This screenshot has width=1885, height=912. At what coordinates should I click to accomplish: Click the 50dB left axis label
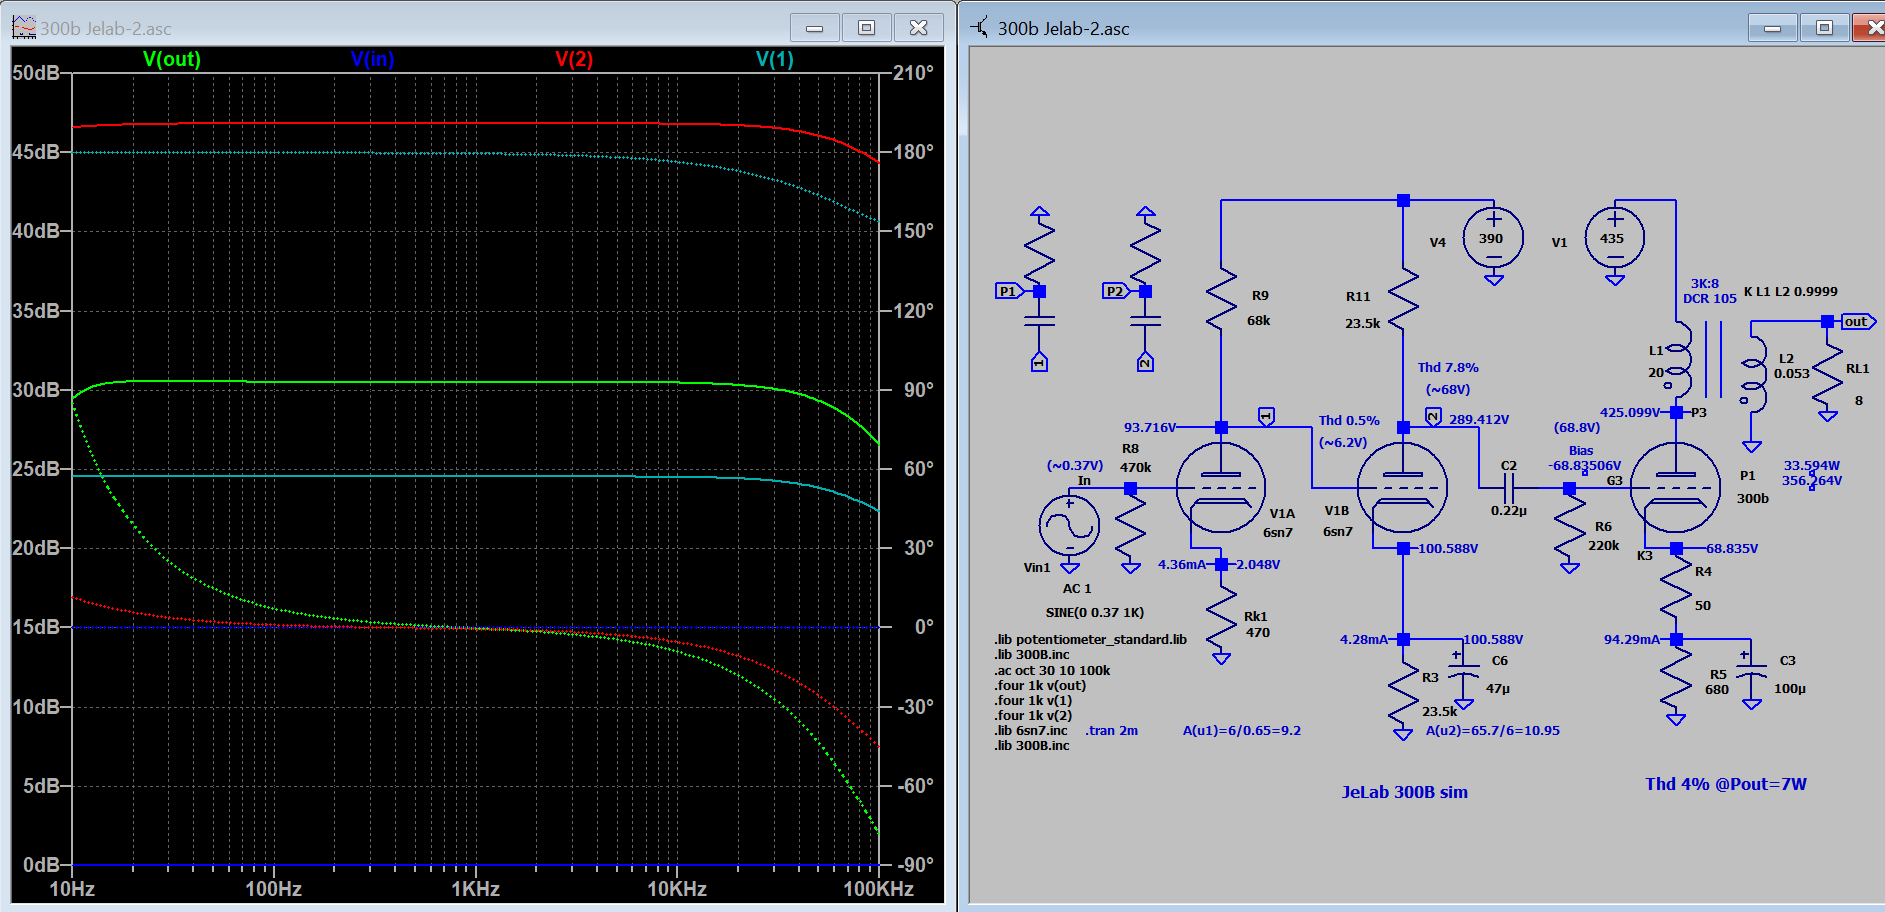click(36, 73)
